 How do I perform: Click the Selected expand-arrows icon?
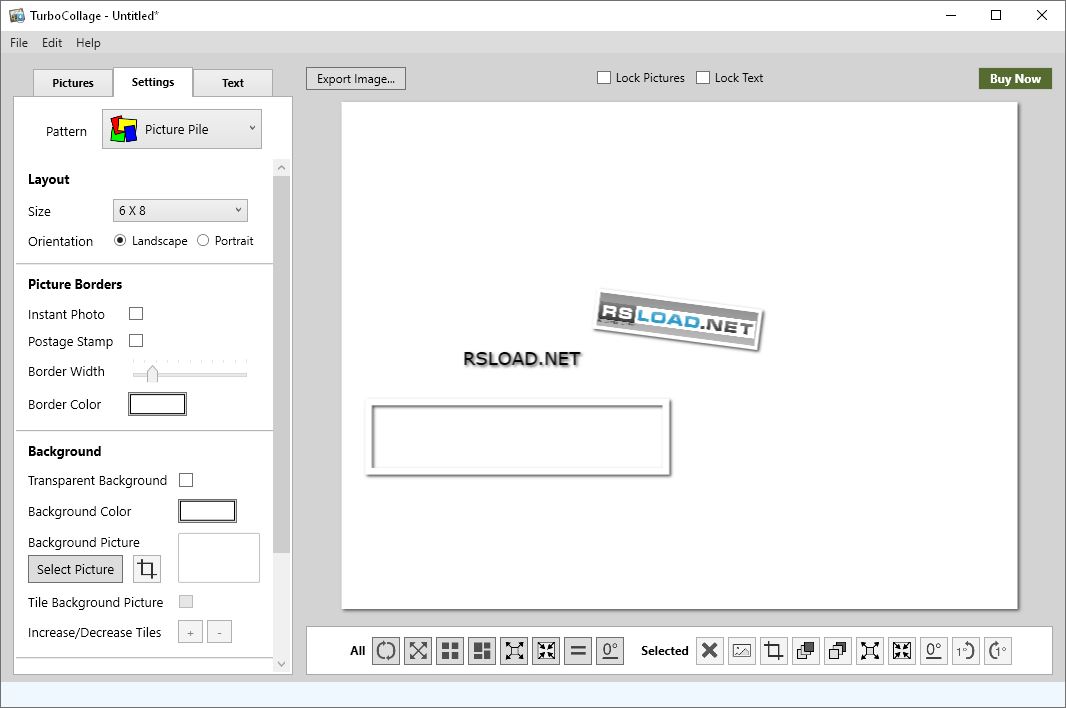pyautogui.click(x=870, y=651)
